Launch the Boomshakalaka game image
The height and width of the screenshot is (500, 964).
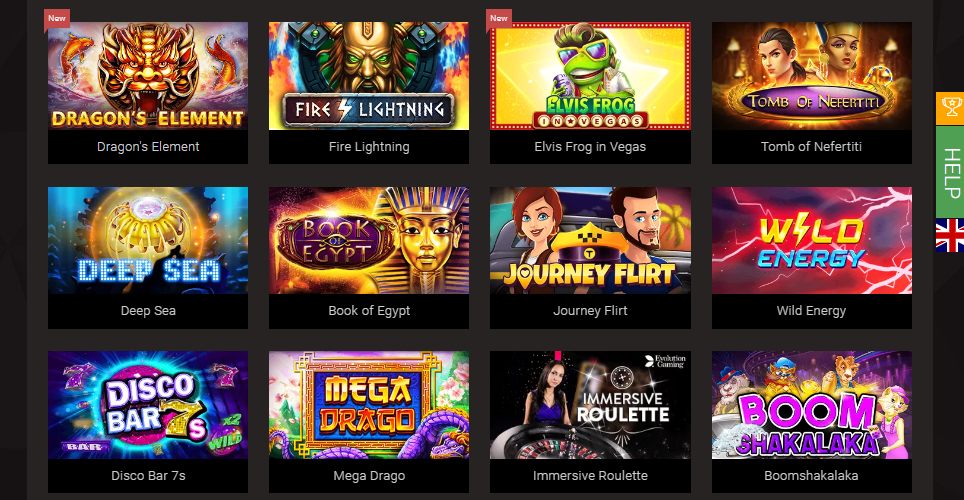pos(812,405)
